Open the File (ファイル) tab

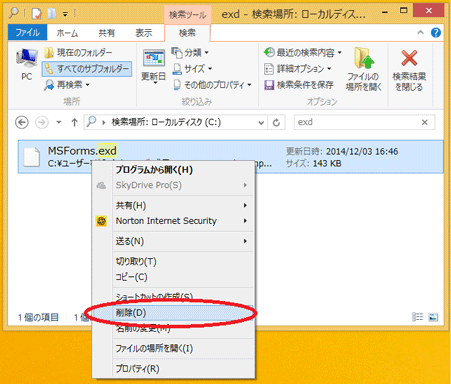(27, 33)
